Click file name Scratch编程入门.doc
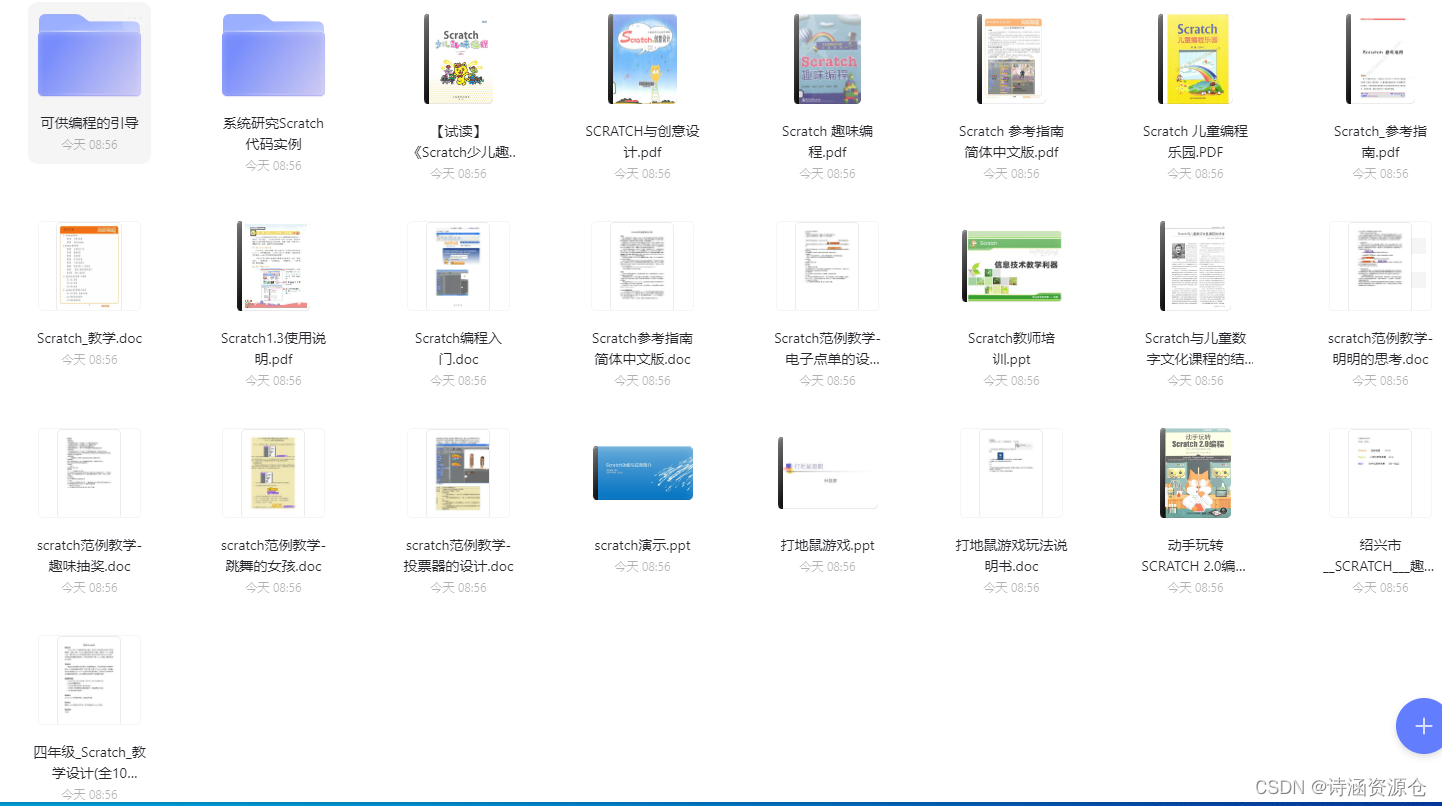The height and width of the screenshot is (806, 1442). pos(458,349)
